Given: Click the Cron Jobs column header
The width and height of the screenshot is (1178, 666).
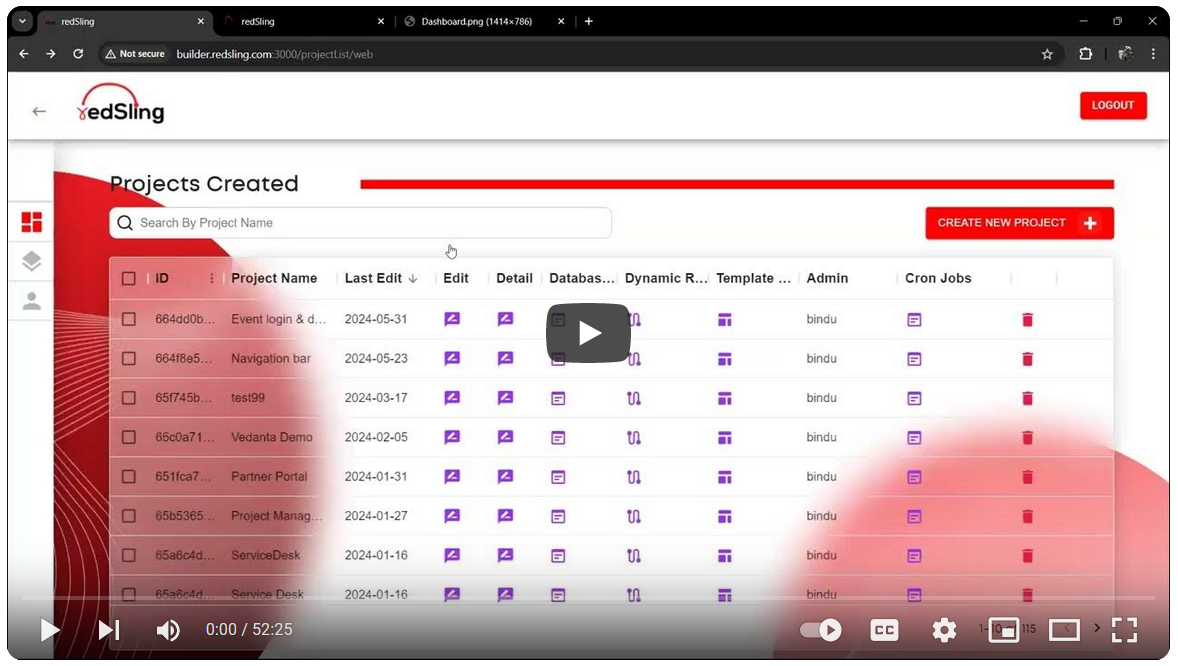Looking at the screenshot, I should pos(938,278).
